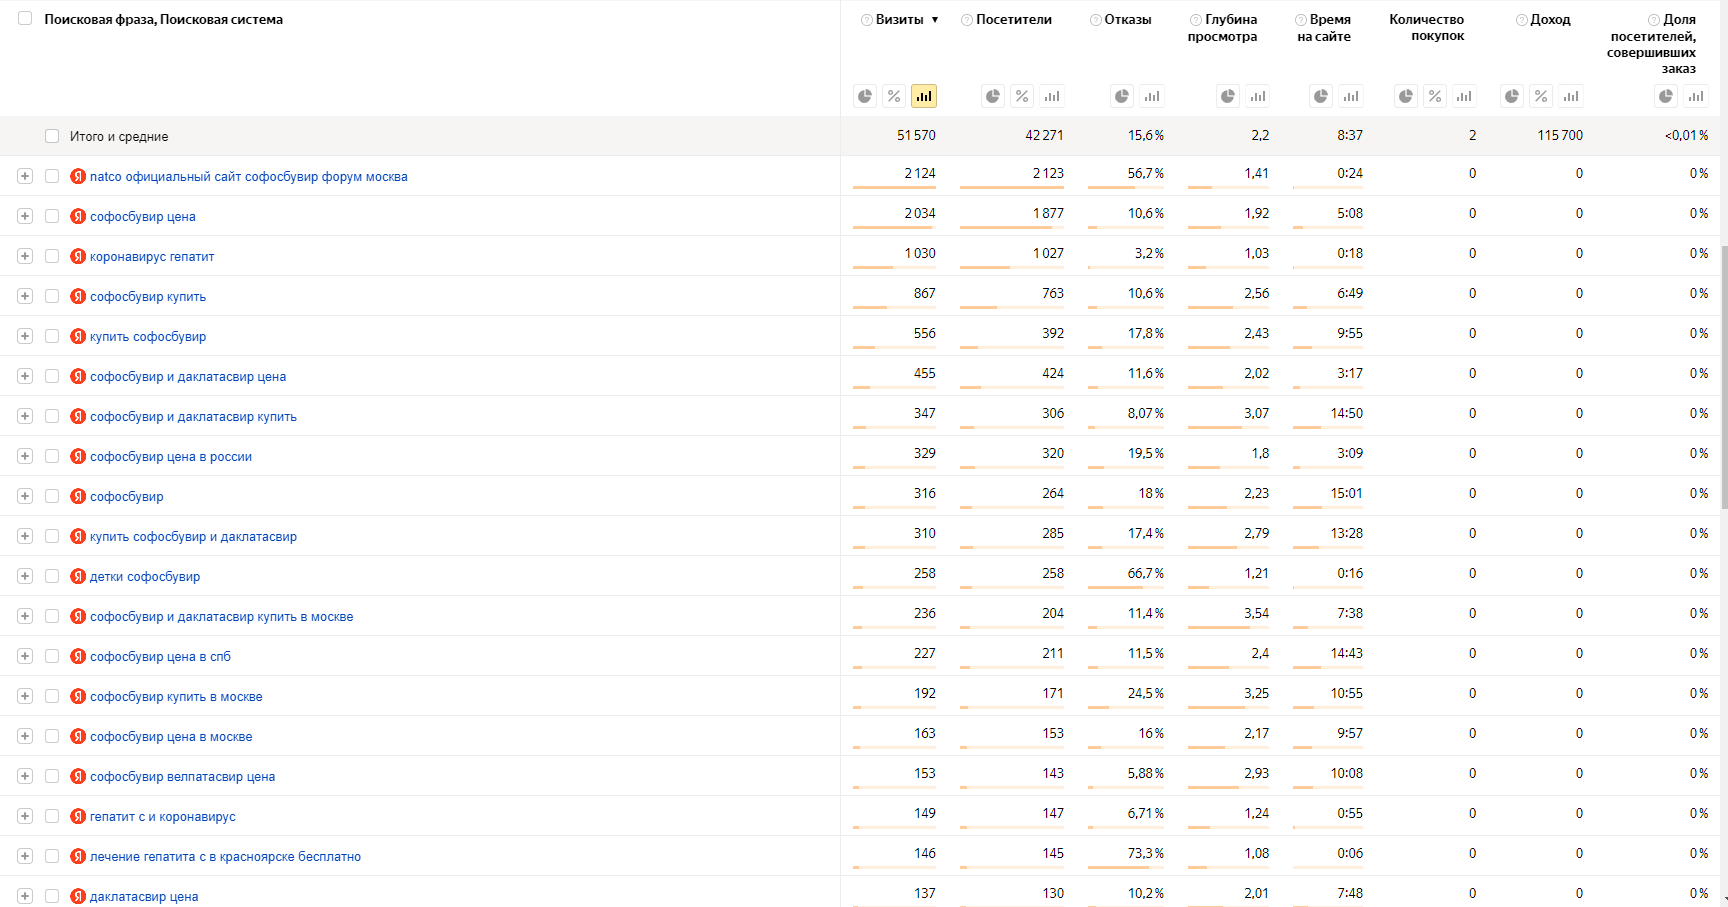Sort by Количество покупок column header
The height and width of the screenshot is (907, 1728).
point(1427,28)
